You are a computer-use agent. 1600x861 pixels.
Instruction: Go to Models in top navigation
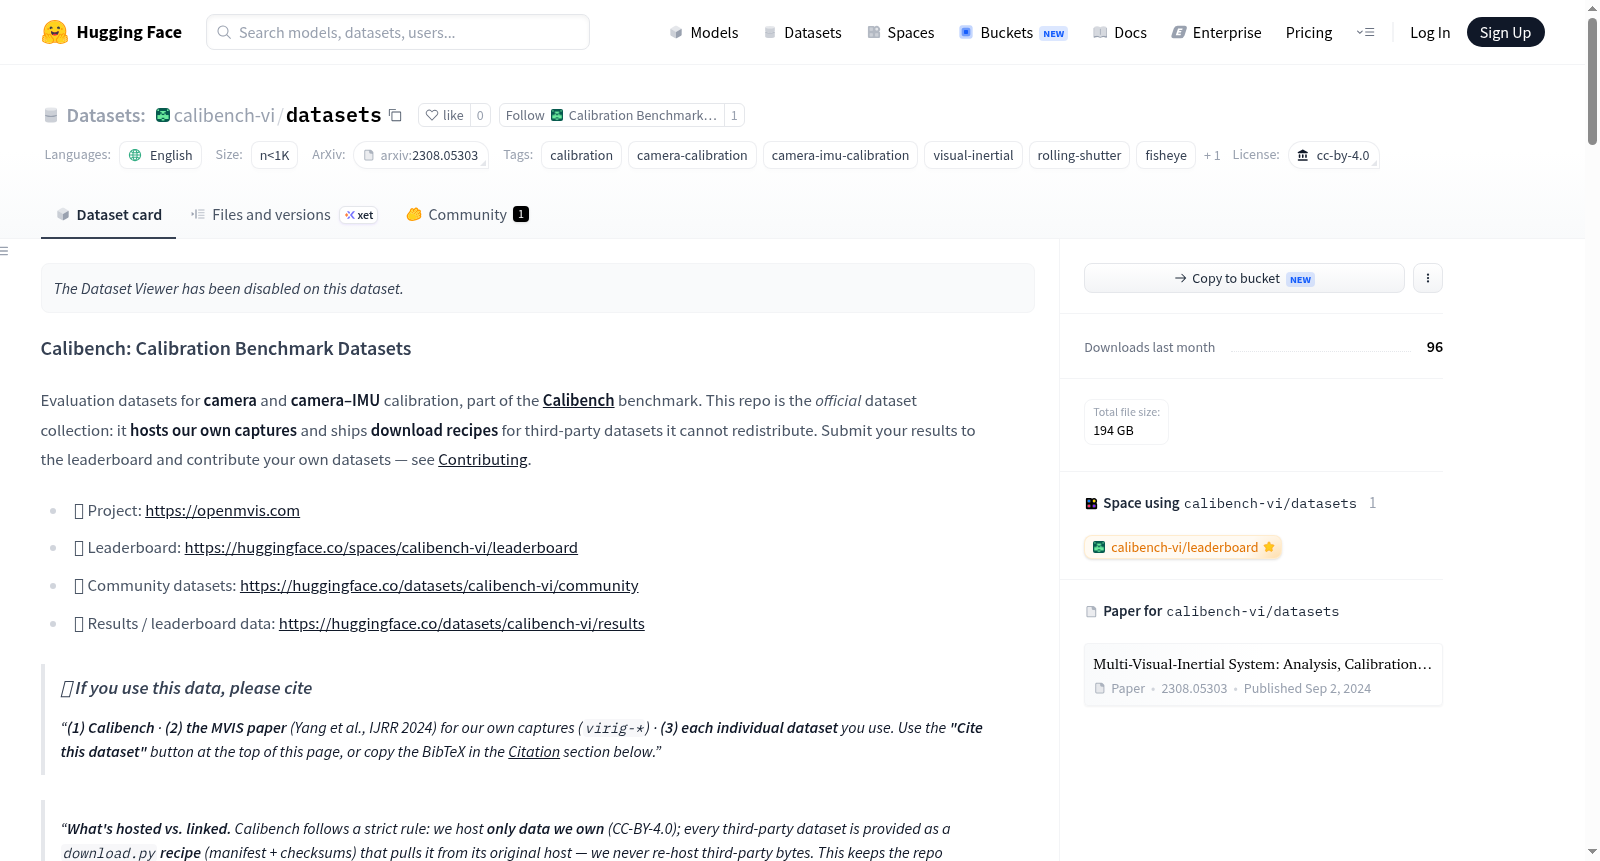(704, 32)
